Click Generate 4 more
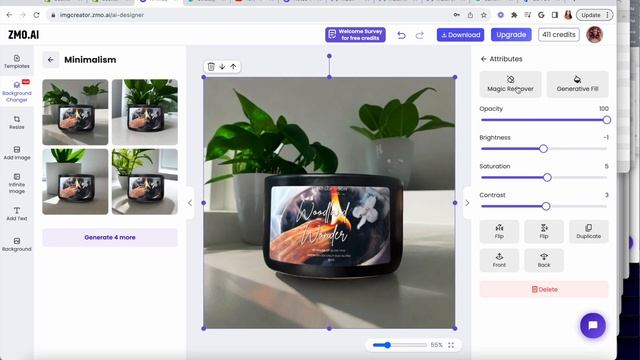Image resolution: width=640 pixels, height=360 pixels. point(110,237)
